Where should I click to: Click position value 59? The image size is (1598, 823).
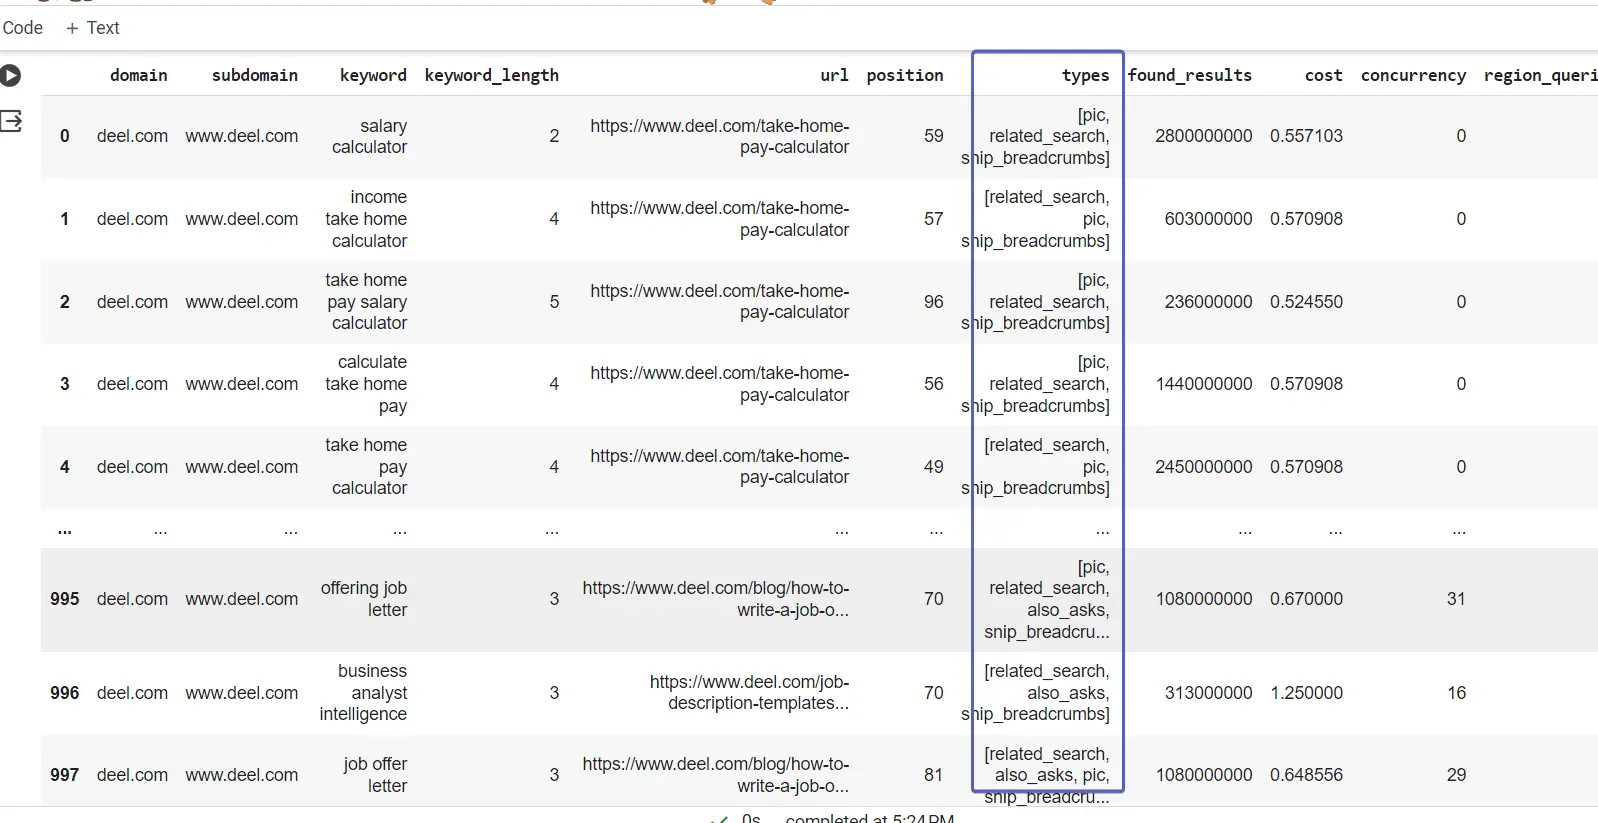pos(934,136)
